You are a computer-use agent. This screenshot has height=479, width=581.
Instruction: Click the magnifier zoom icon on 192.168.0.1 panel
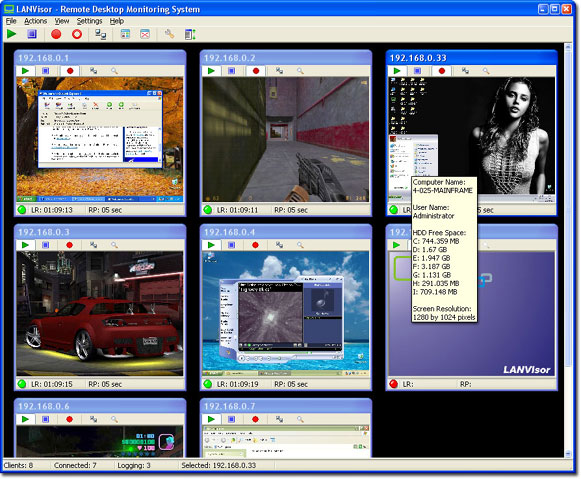114,70
